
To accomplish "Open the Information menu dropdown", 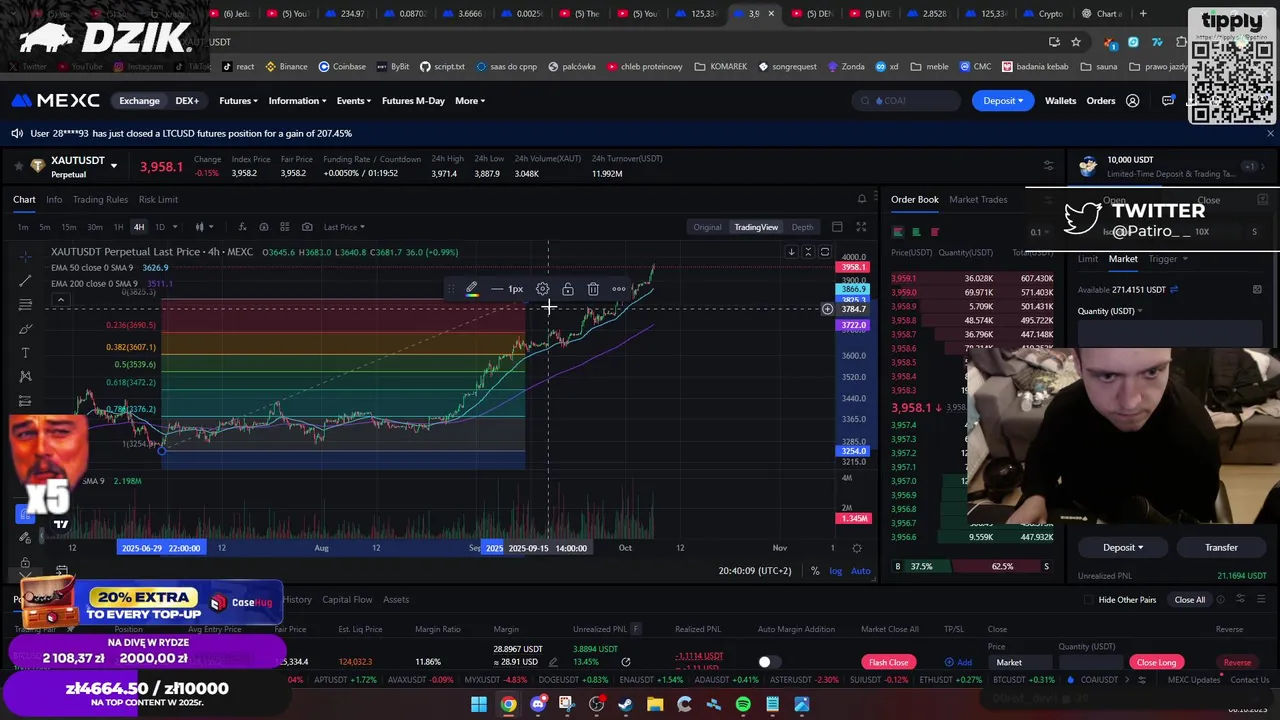I will point(297,101).
